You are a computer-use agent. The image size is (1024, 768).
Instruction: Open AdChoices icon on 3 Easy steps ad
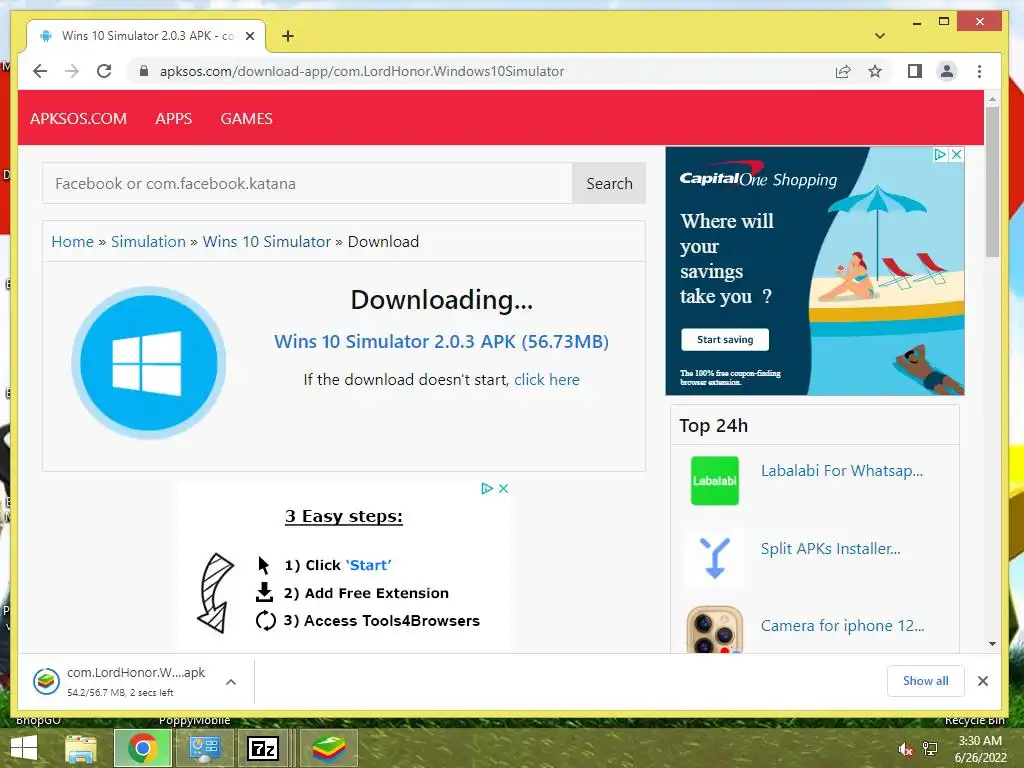pyautogui.click(x=487, y=488)
